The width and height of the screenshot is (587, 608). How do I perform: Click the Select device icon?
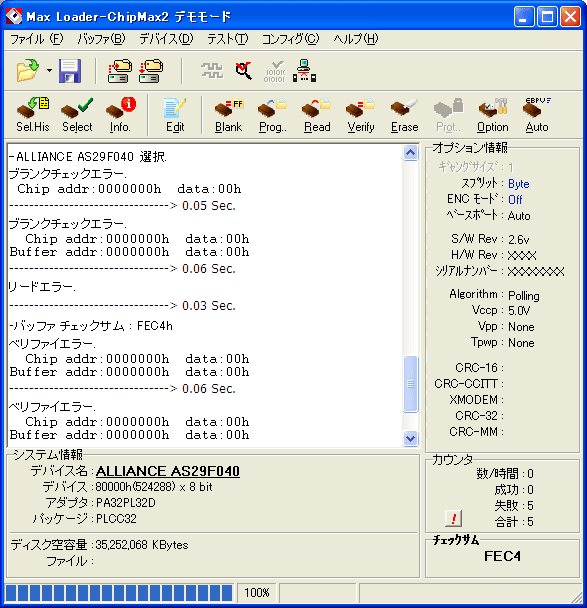77,115
